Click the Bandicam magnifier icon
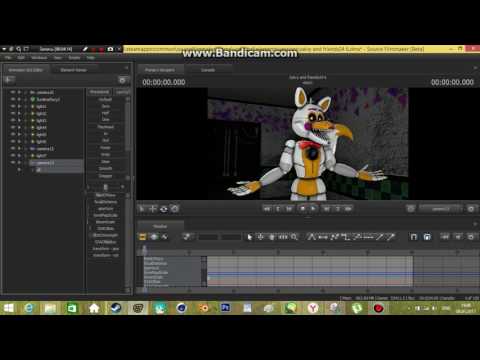The height and width of the screenshot is (360, 480). pos(19,49)
